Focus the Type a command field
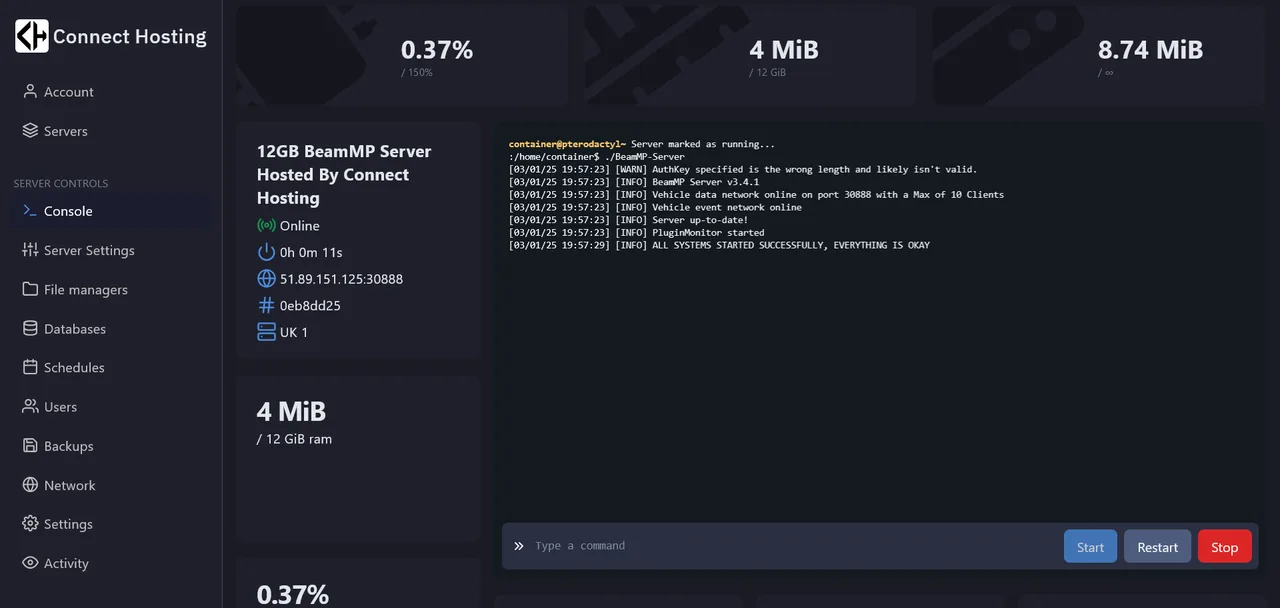 point(796,546)
